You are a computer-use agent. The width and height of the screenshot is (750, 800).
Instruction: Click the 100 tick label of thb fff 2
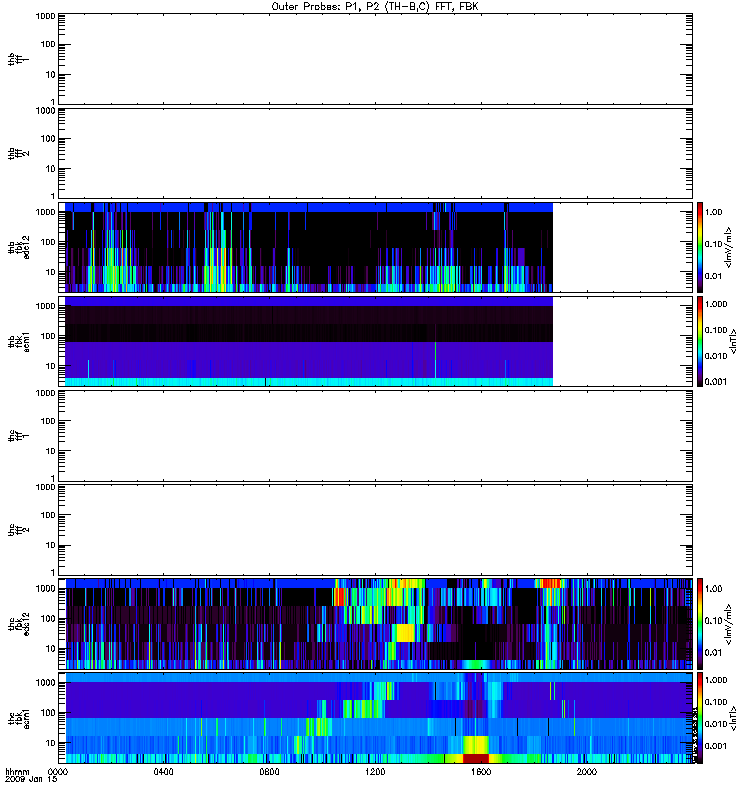(48, 139)
